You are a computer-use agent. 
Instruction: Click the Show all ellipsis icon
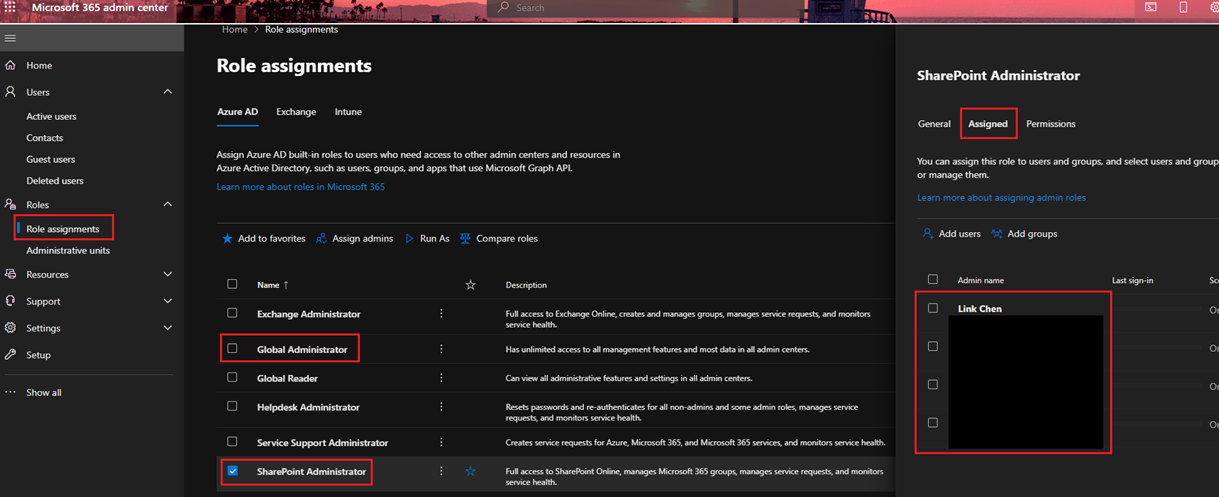point(10,392)
